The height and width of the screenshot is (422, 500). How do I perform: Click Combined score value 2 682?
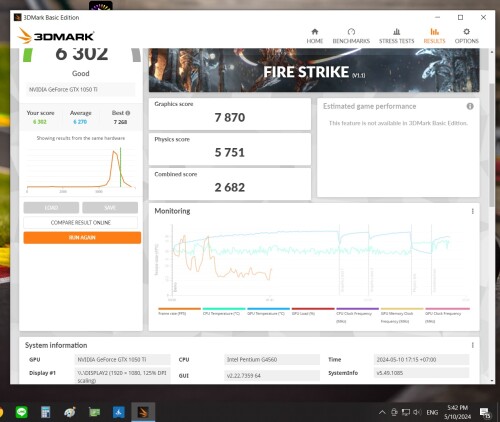pyautogui.click(x=230, y=188)
